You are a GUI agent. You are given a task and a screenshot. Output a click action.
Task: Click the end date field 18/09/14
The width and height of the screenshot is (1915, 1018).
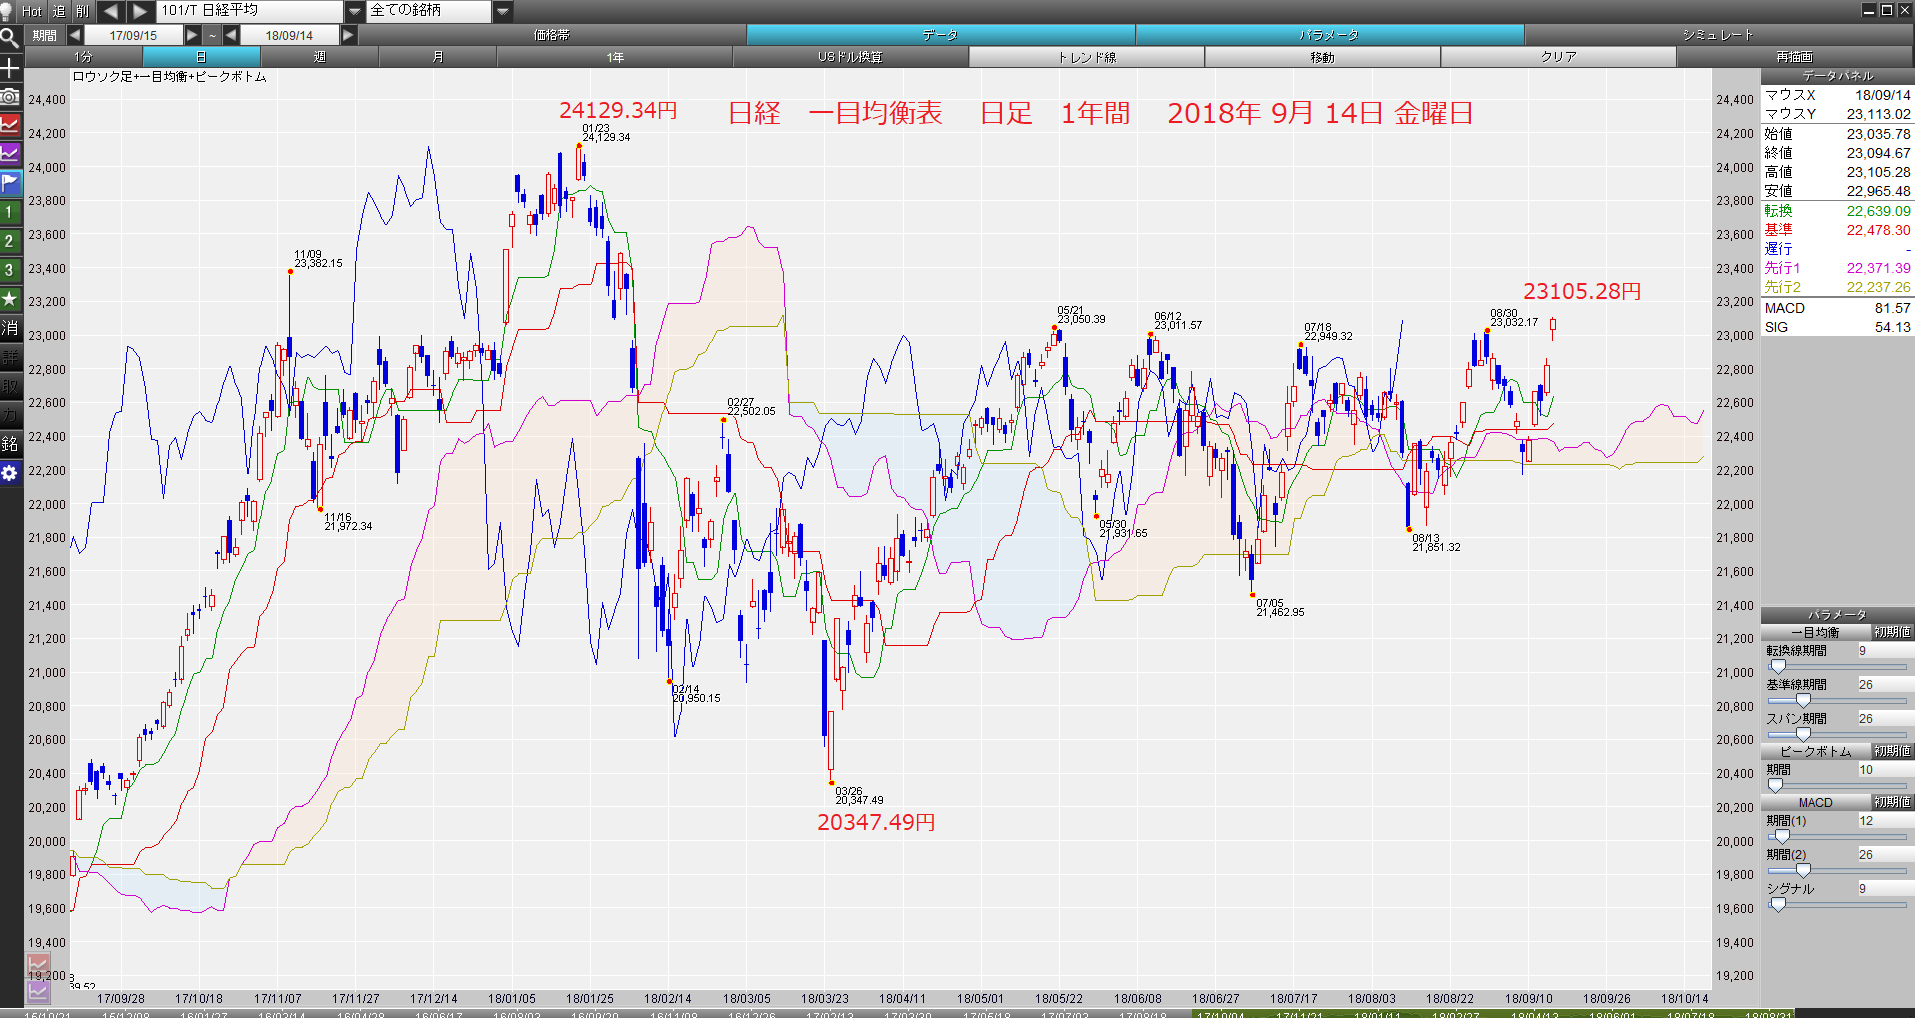[290, 35]
